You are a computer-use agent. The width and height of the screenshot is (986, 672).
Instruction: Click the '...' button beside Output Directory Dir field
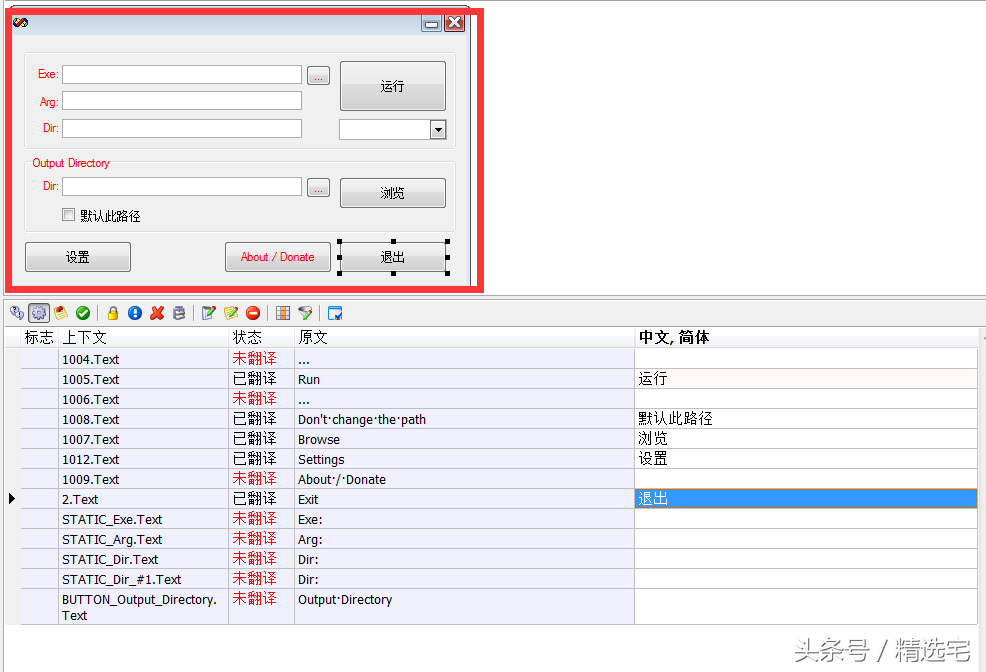pyautogui.click(x=318, y=187)
